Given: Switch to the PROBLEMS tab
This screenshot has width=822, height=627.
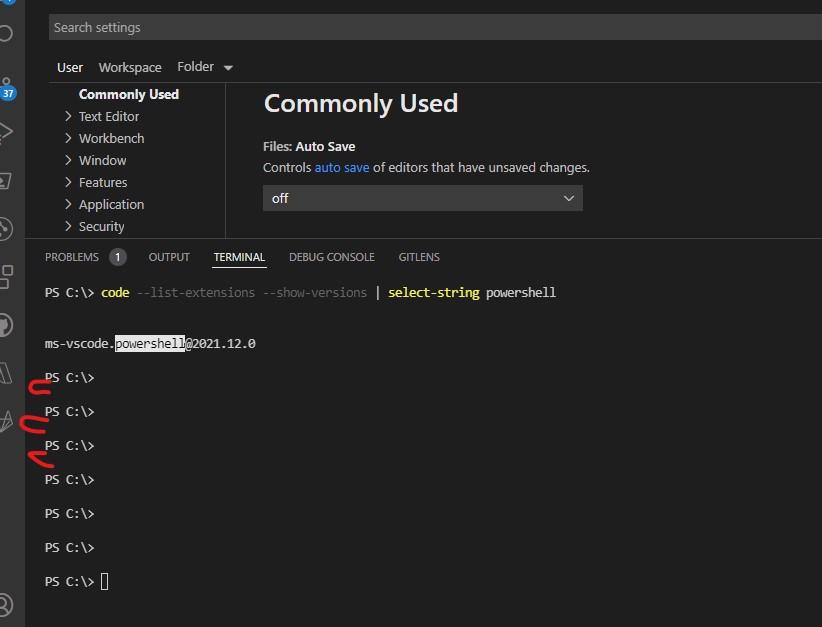Looking at the screenshot, I should (x=73, y=257).
